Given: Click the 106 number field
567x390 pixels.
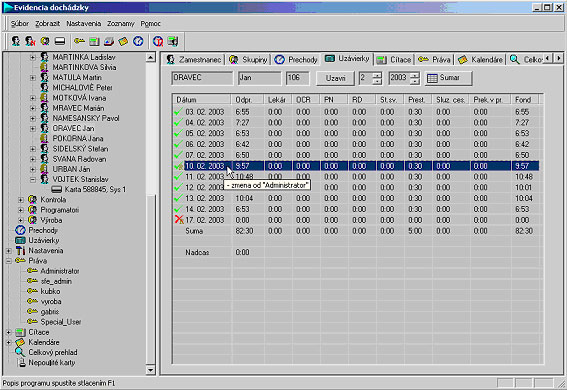Looking at the screenshot, I should pos(298,78).
